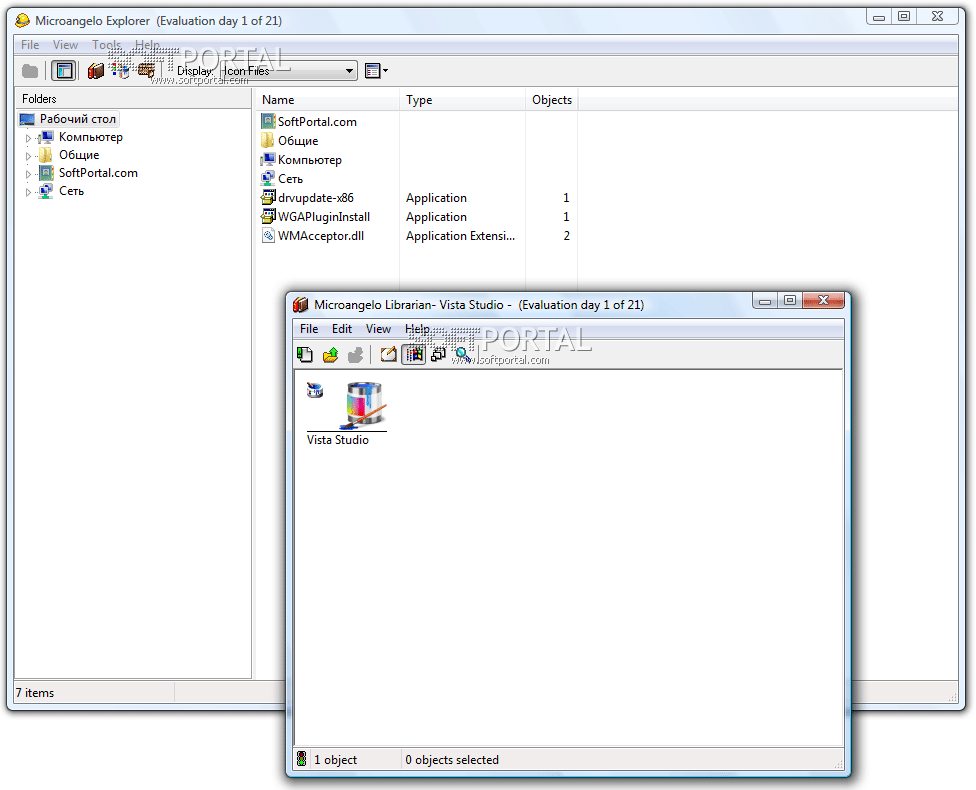Click the Objects column header
Screen dimensions: 976x790
tap(551, 100)
